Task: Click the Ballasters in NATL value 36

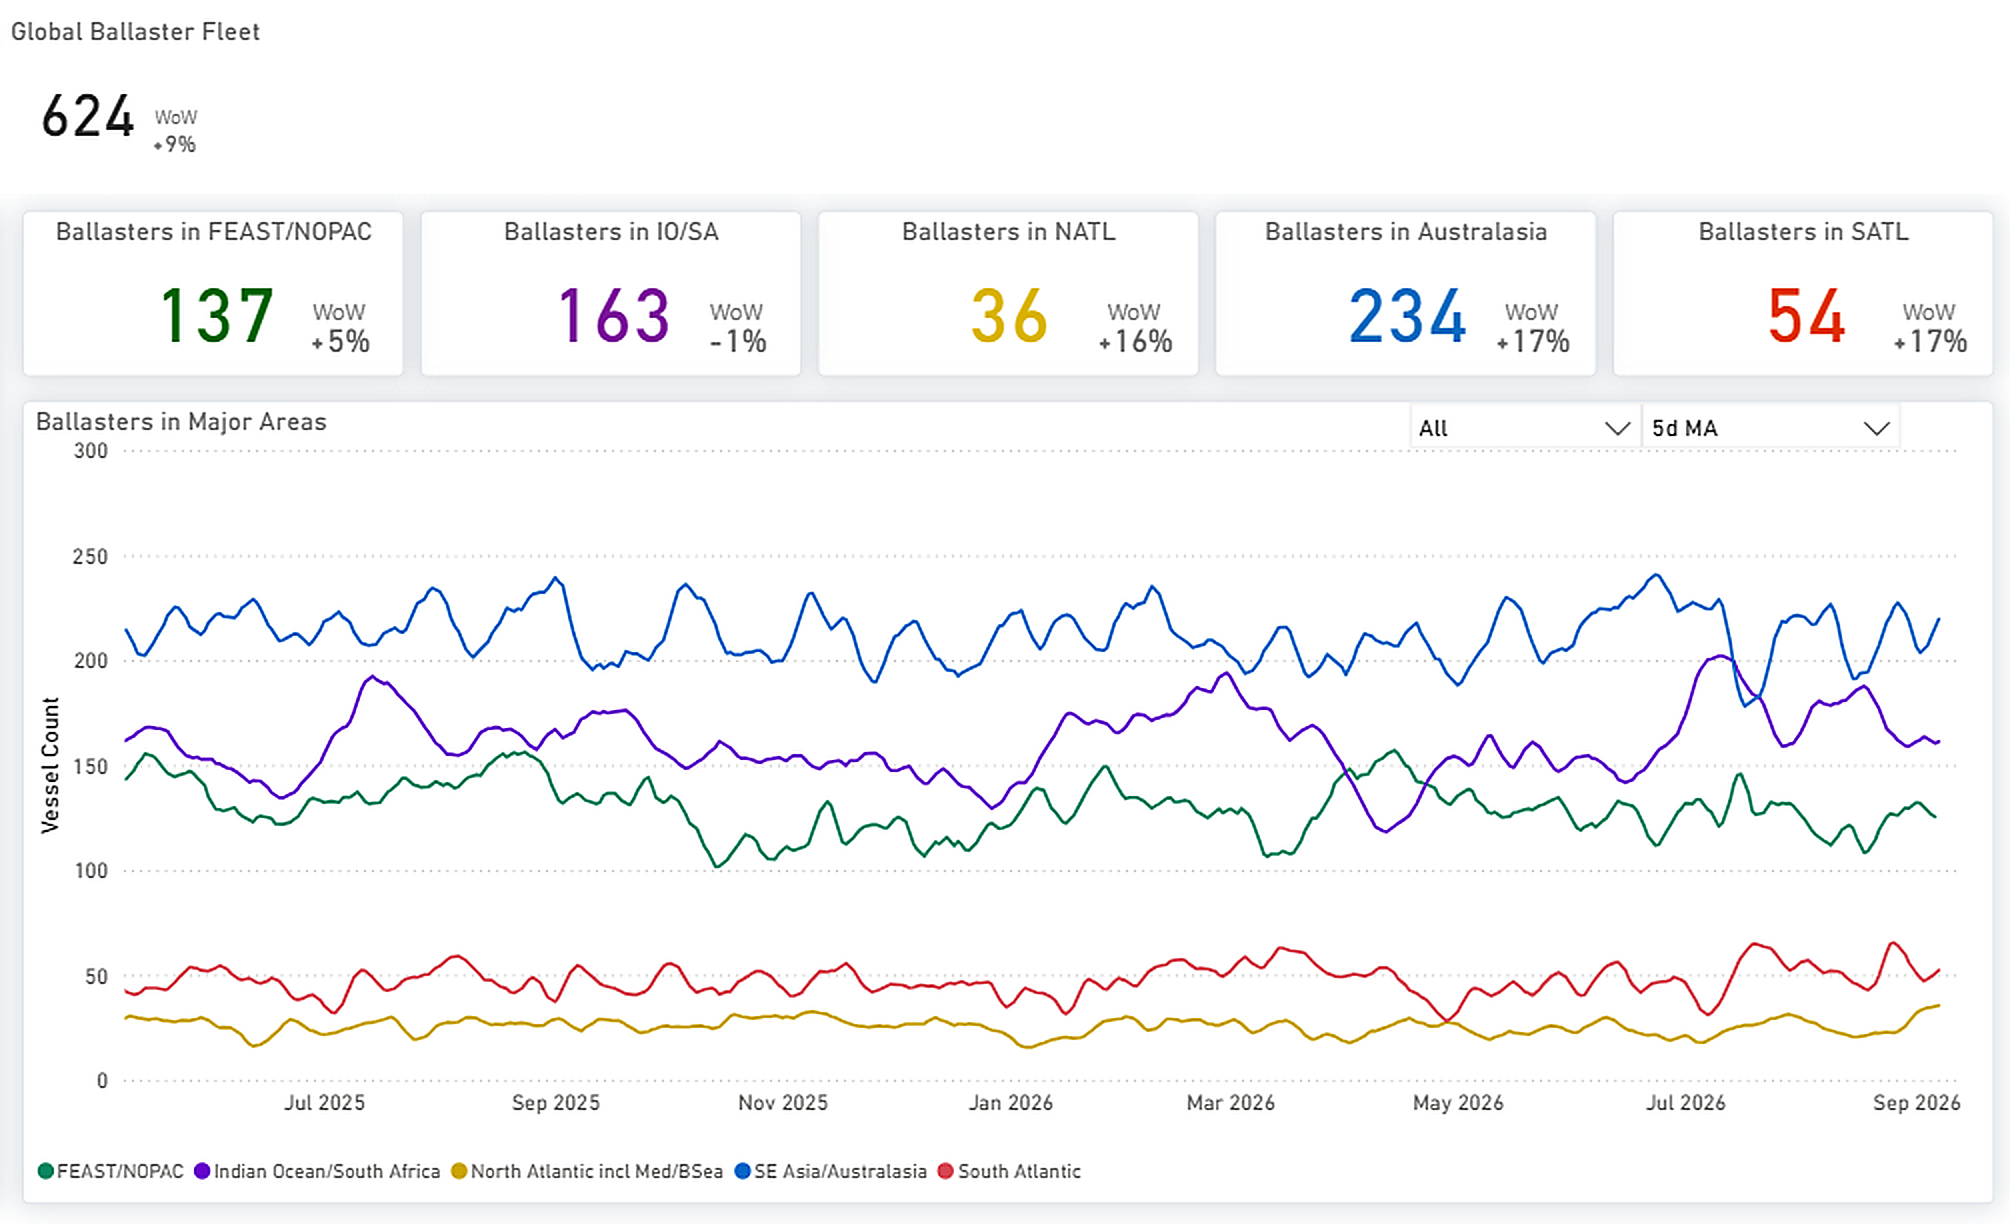Action: [x=1009, y=316]
